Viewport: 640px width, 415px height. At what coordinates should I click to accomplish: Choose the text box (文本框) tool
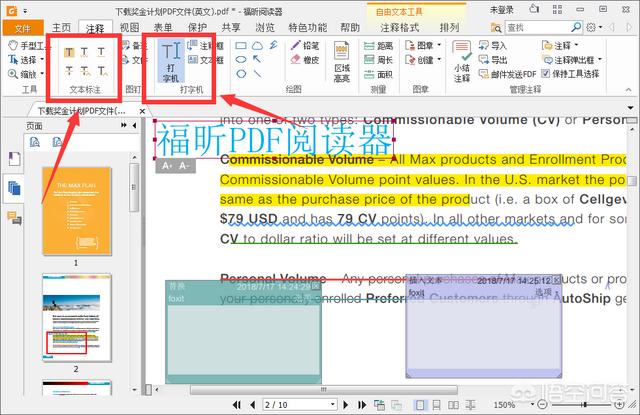[x=206, y=60]
